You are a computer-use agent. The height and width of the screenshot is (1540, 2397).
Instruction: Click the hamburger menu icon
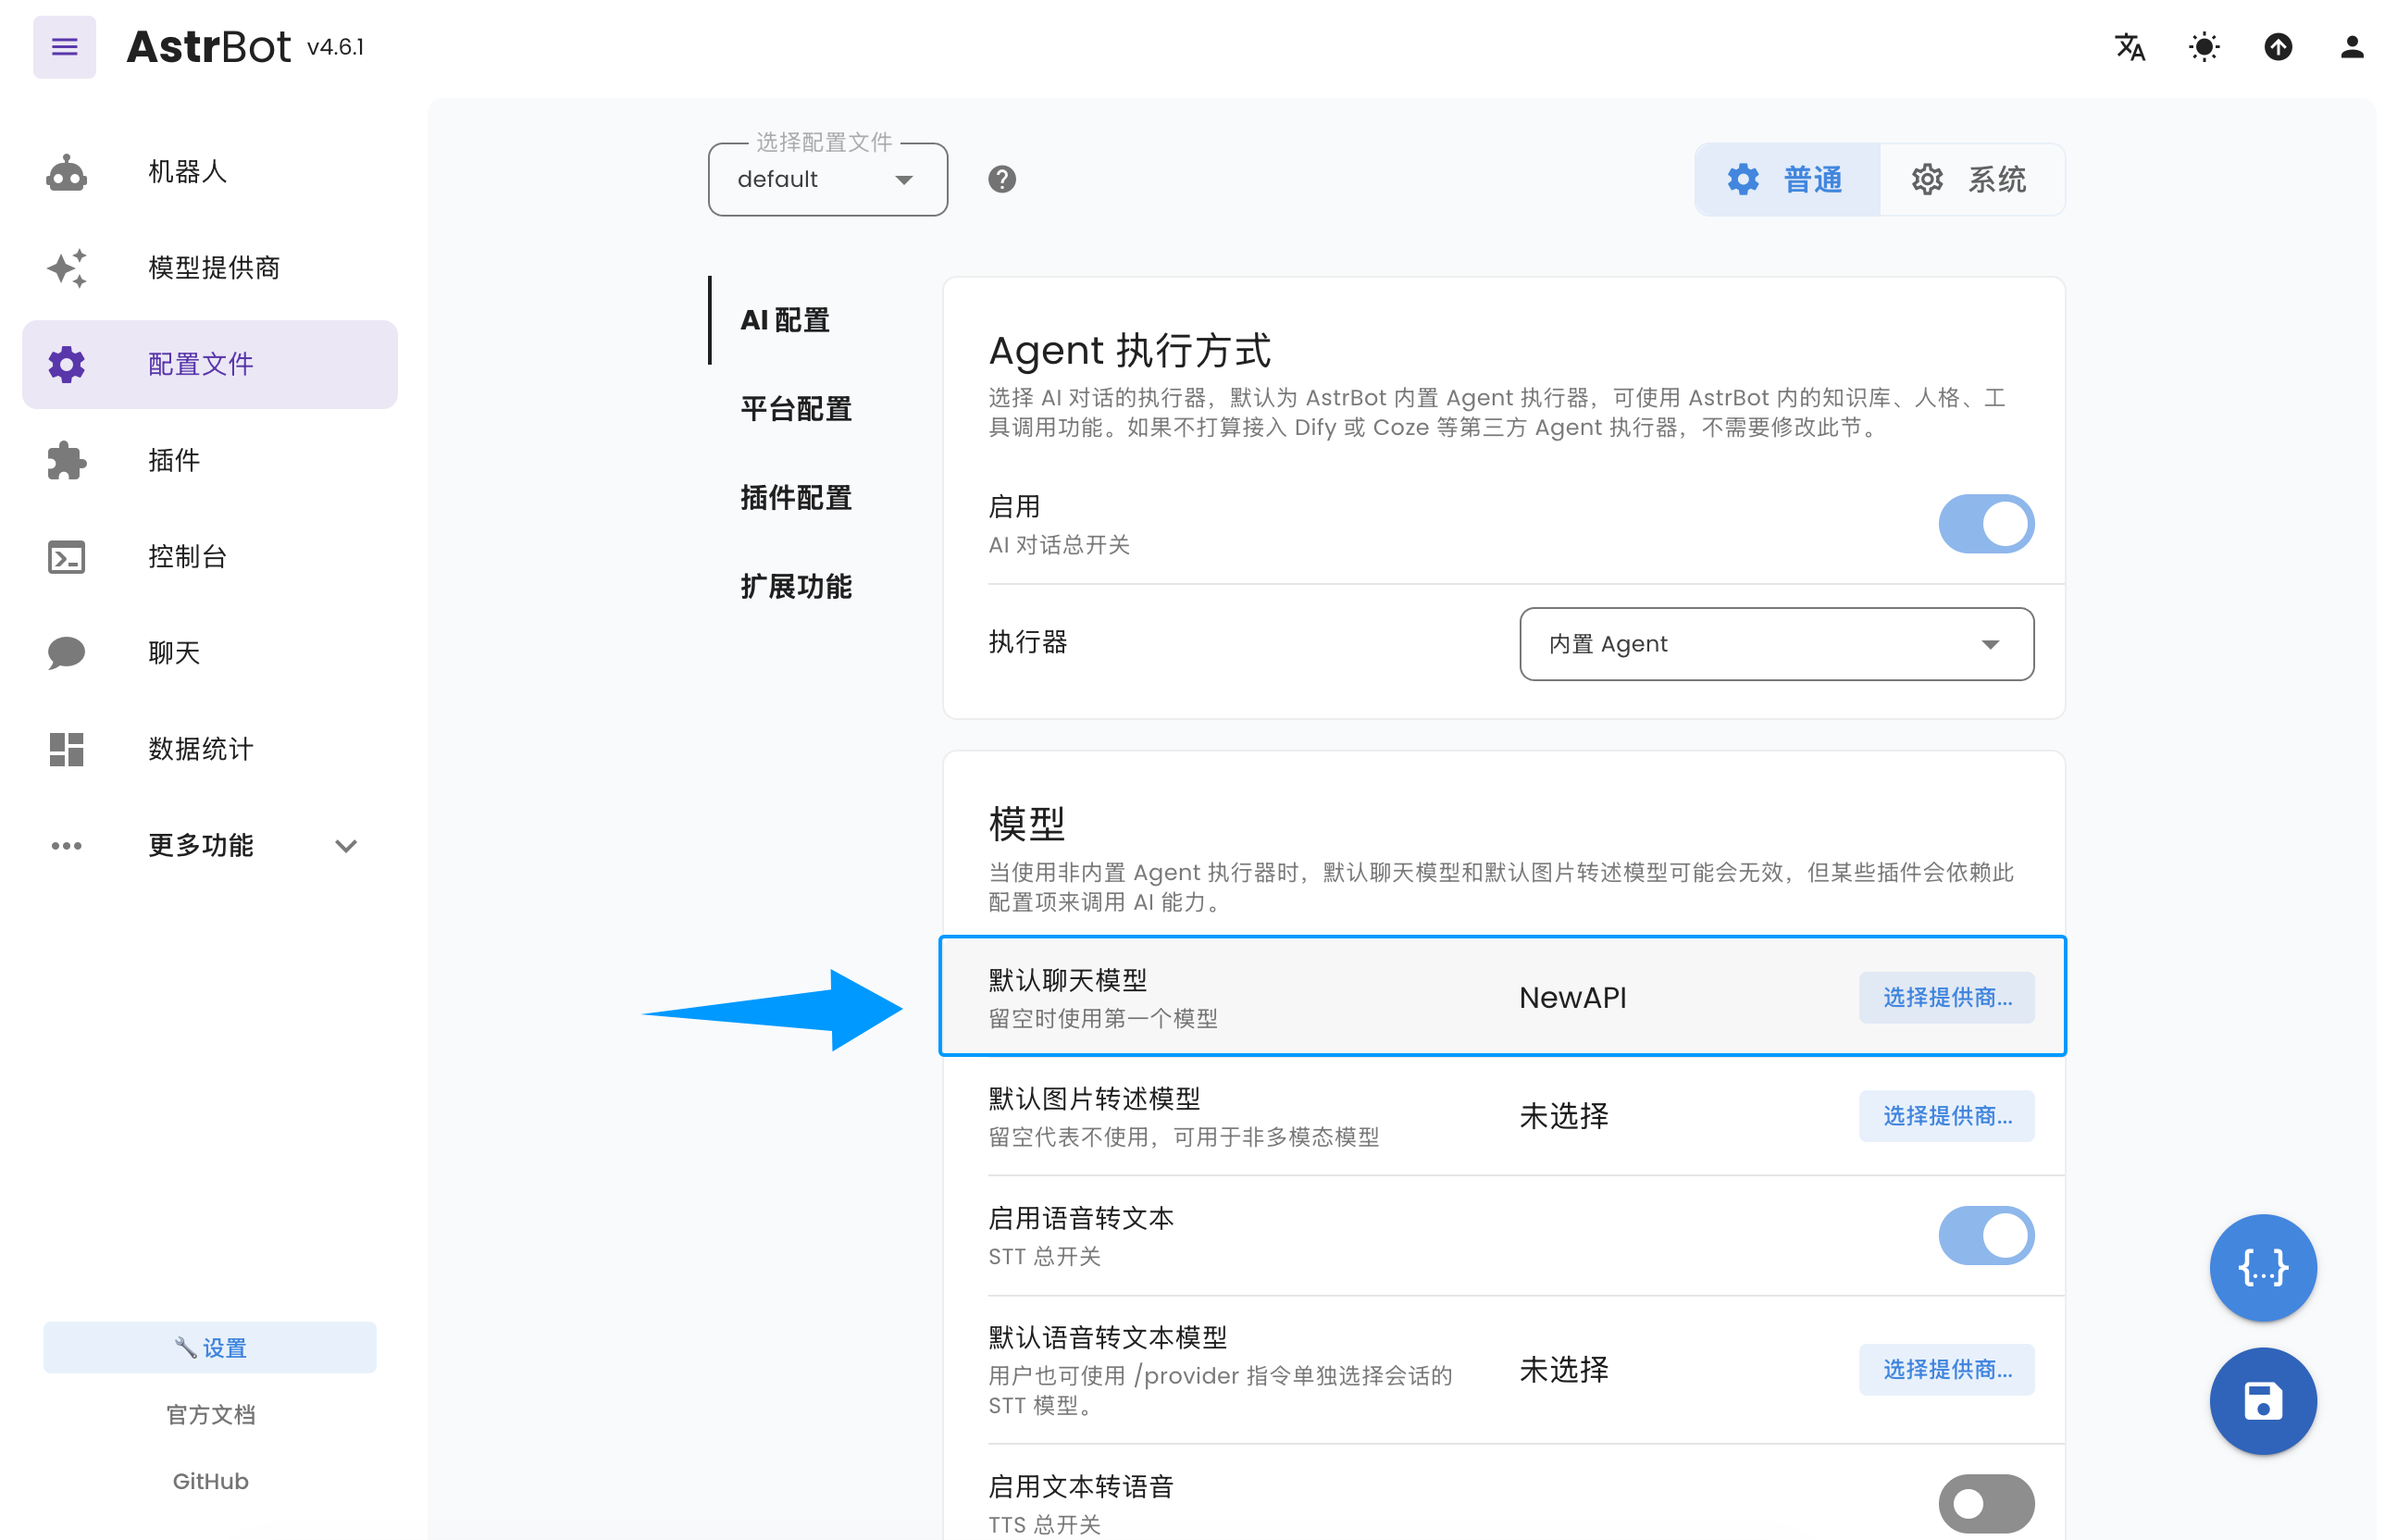click(64, 47)
